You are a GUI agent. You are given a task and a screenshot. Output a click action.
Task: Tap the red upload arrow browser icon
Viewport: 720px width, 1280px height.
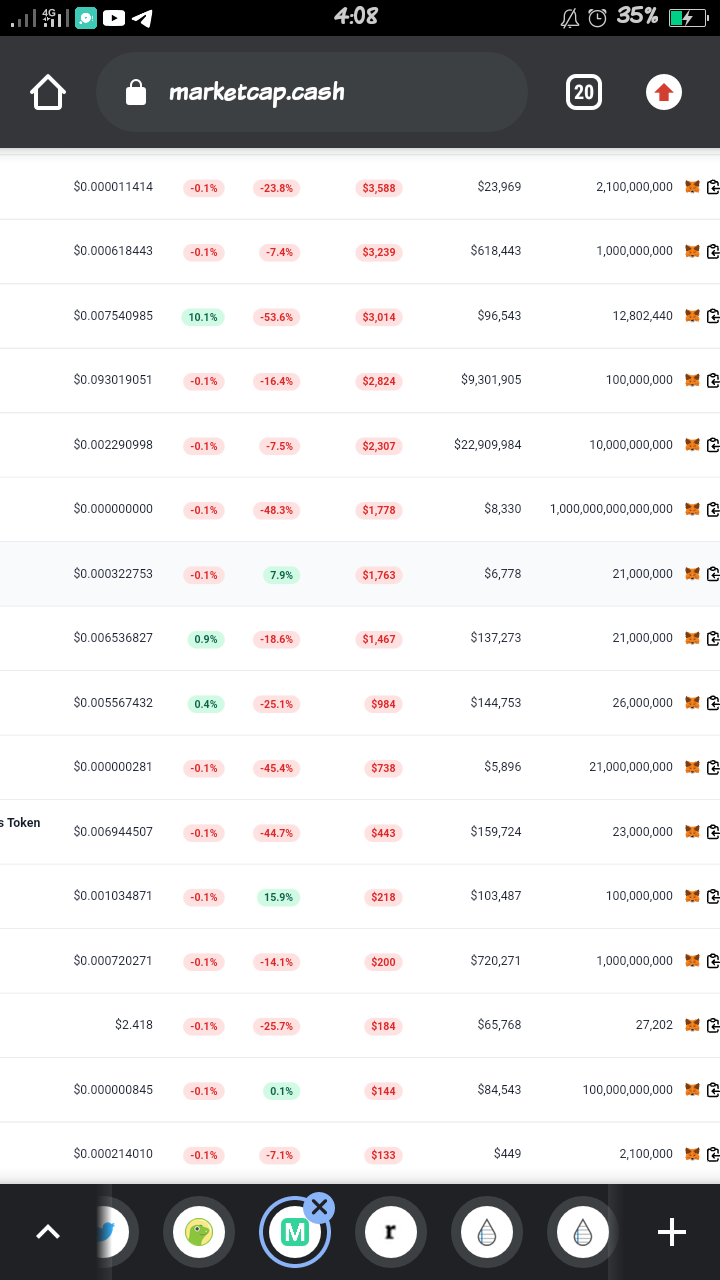point(664,93)
